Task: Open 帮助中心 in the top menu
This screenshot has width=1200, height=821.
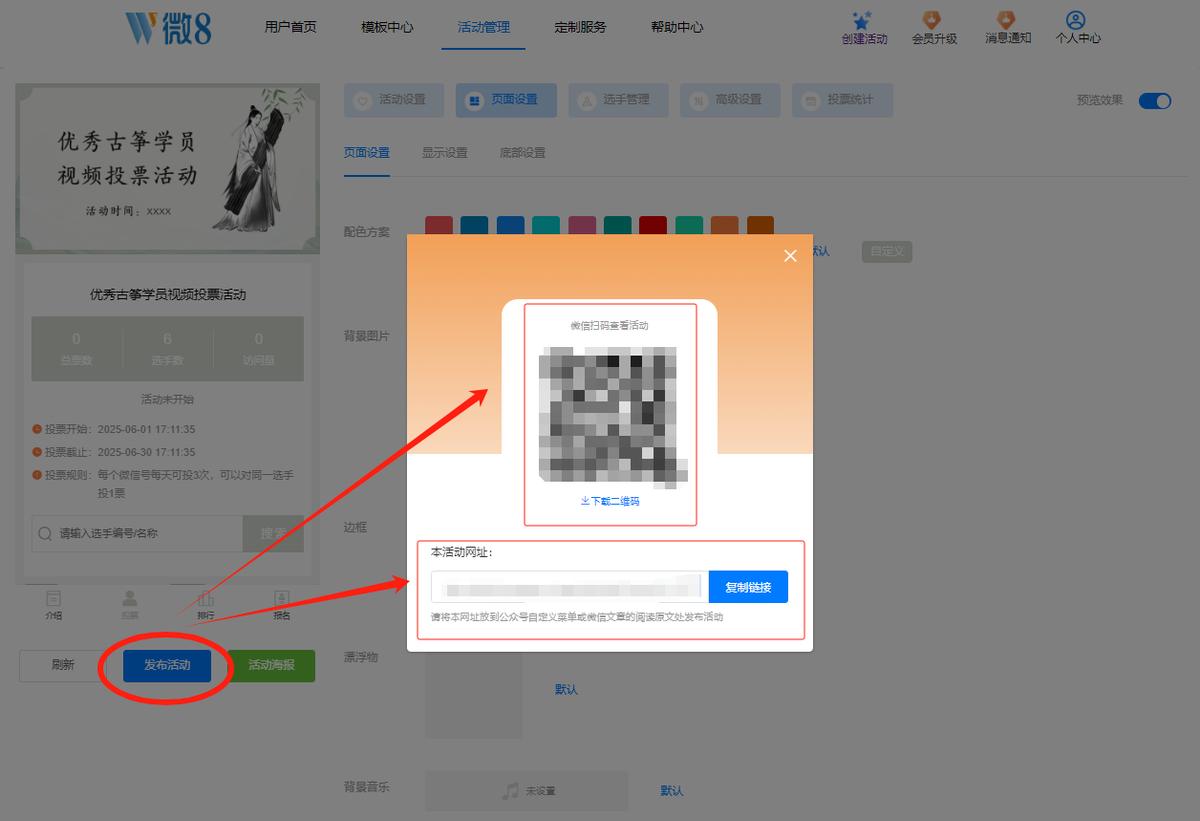Action: [x=677, y=27]
